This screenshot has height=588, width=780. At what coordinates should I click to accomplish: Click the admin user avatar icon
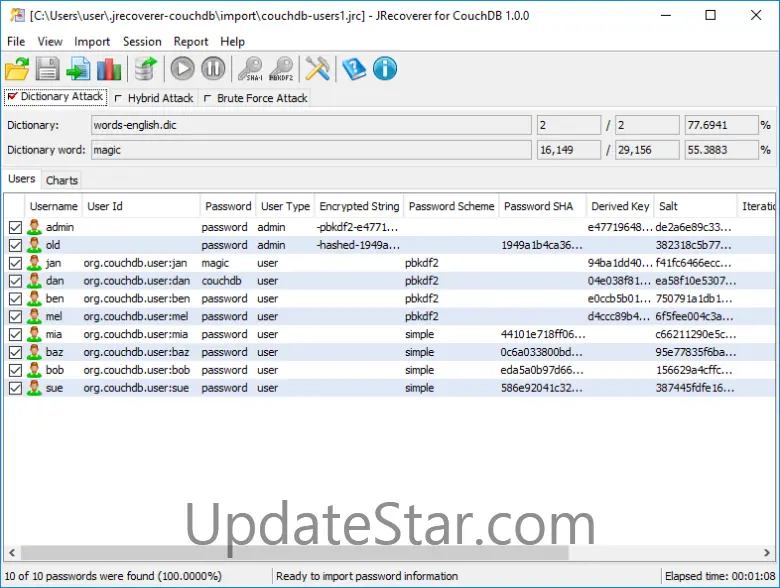(x=34, y=227)
